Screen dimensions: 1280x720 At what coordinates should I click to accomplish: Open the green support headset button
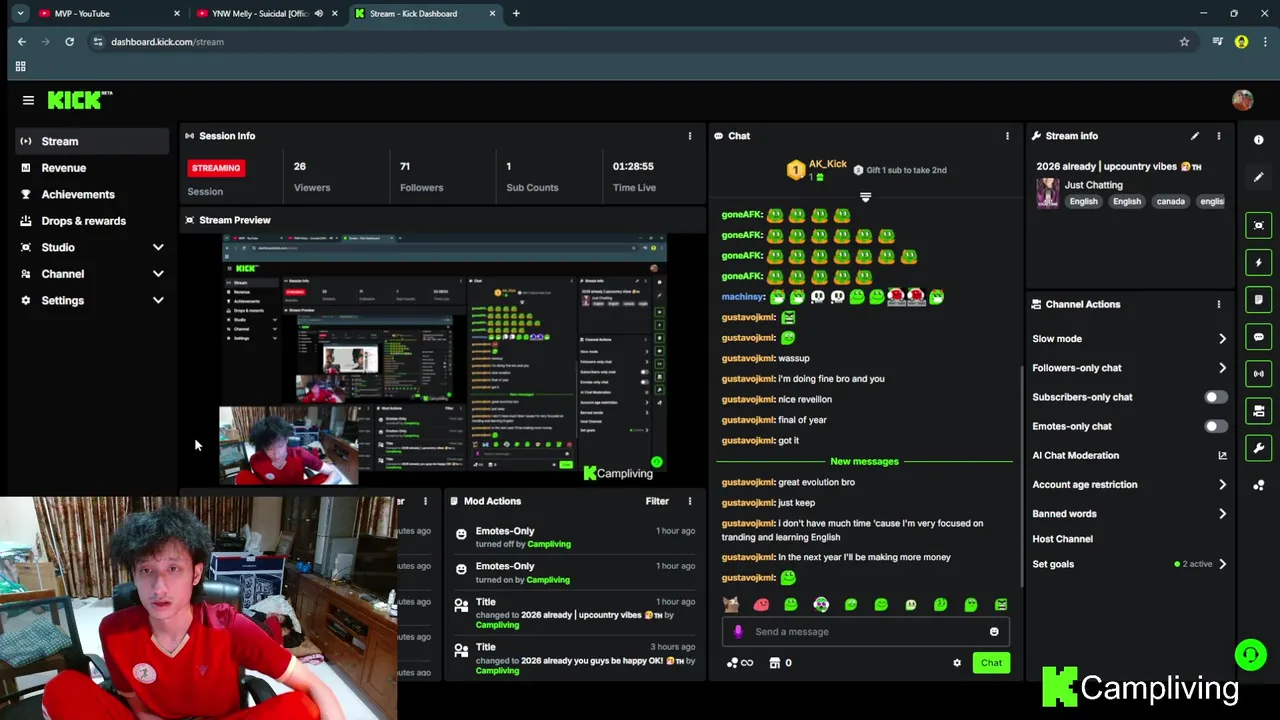1250,655
